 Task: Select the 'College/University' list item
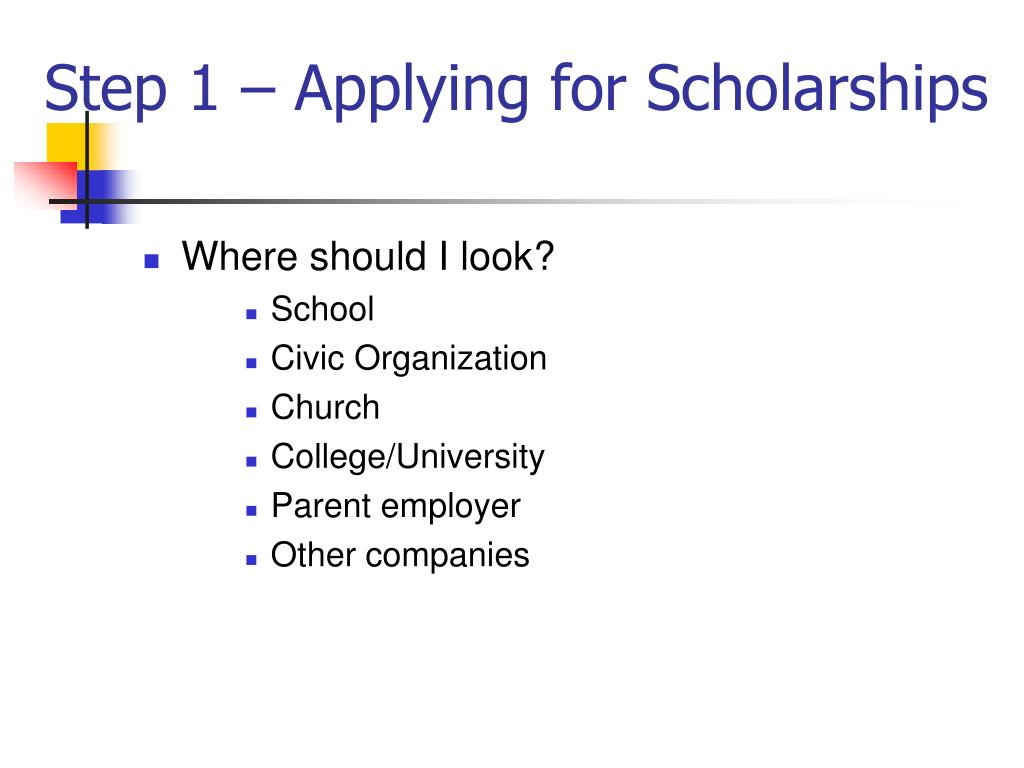[x=408, y=456]
